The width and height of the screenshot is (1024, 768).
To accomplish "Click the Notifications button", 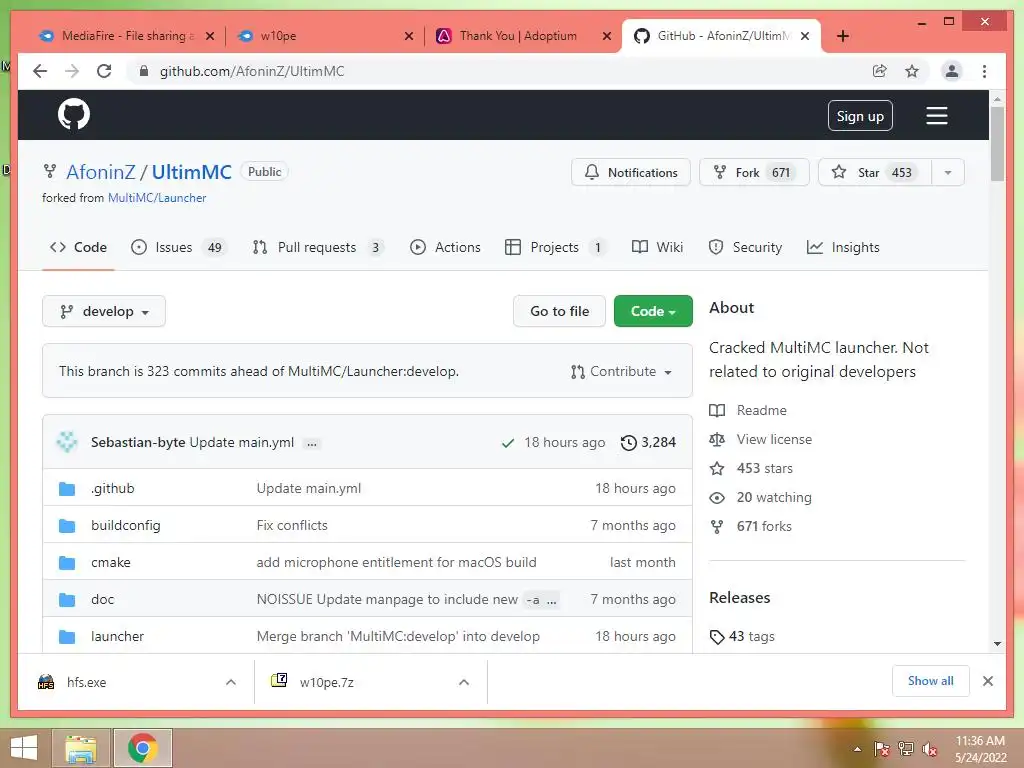I will [631, 172].
